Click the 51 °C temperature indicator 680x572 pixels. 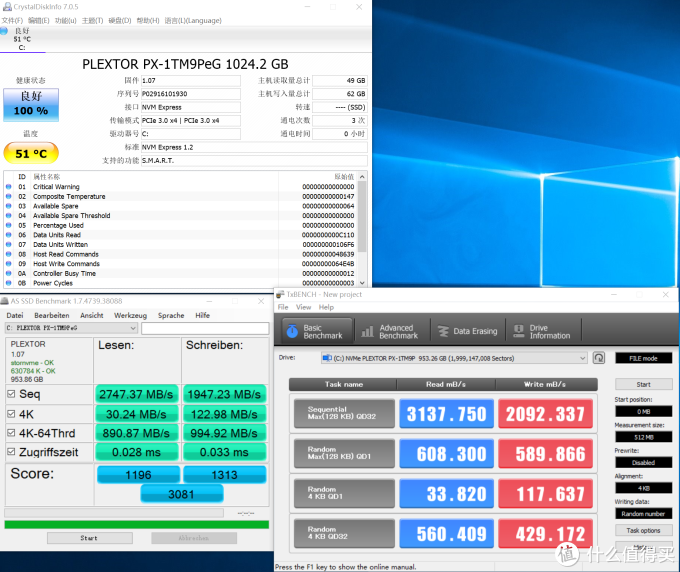pos(31,154)
